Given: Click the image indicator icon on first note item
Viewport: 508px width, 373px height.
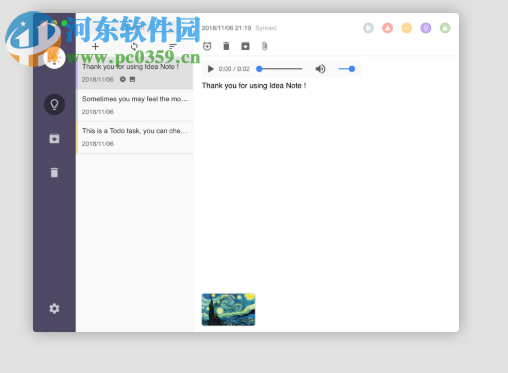Looking at the screenshot, I should click(132, 79).
